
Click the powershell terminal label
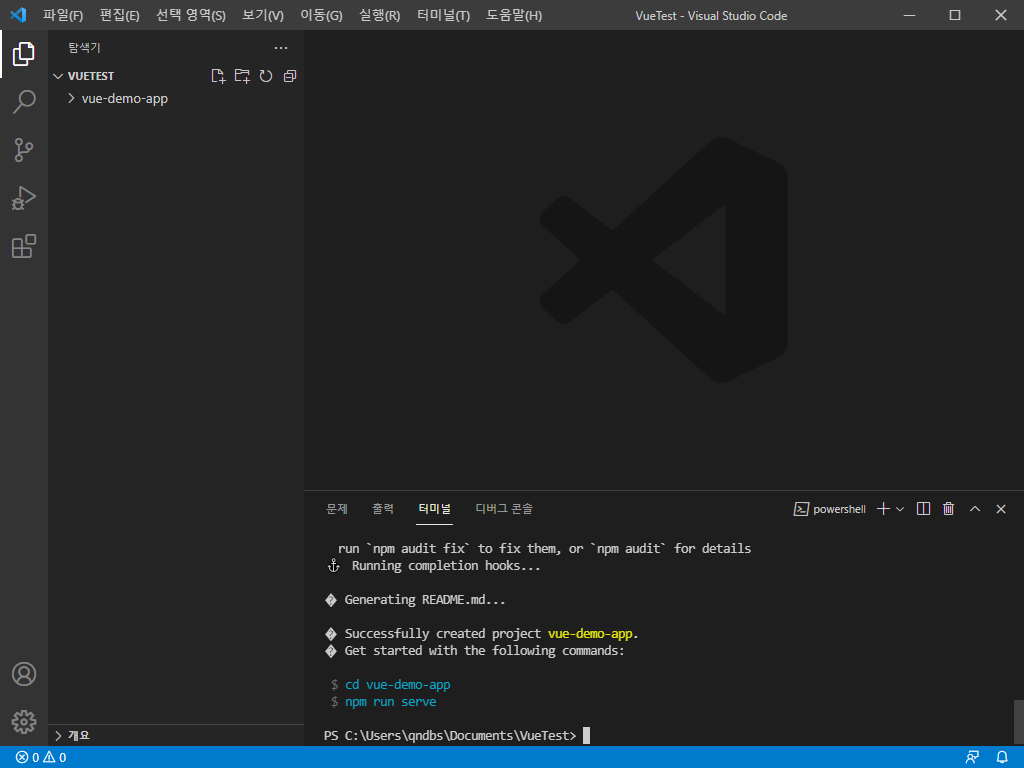(829, 509)
